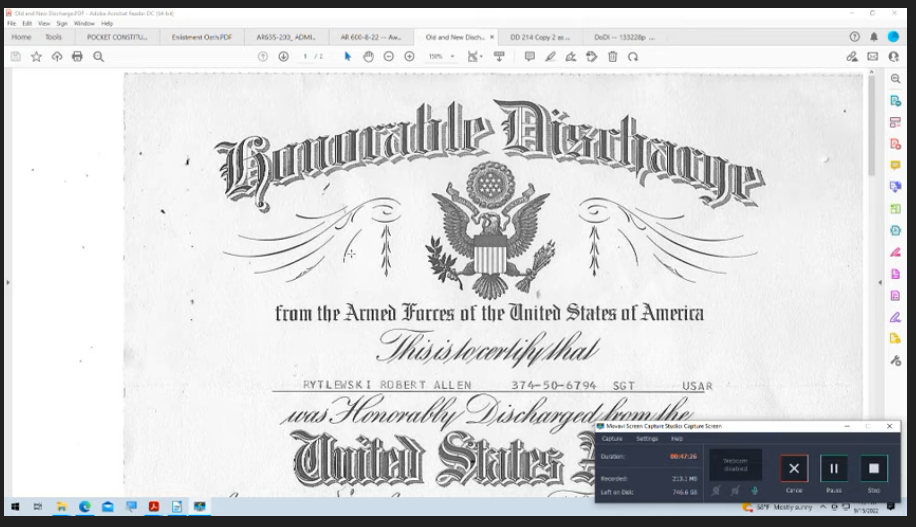916x527 pixels.
Task: Go to the next page arrow
Action: (283, 57)
